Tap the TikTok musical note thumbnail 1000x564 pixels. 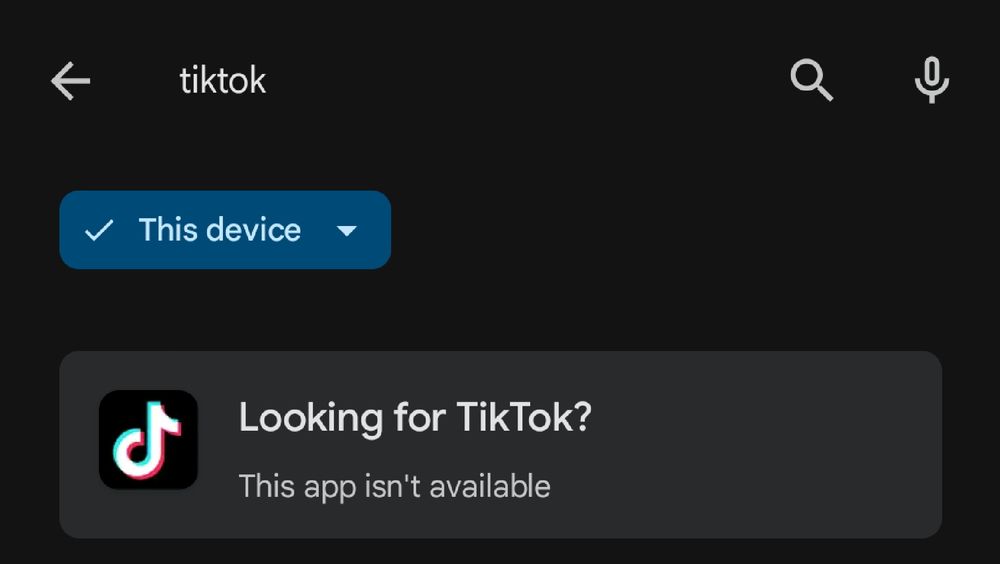pyautogui.click(x=148, y=440)
